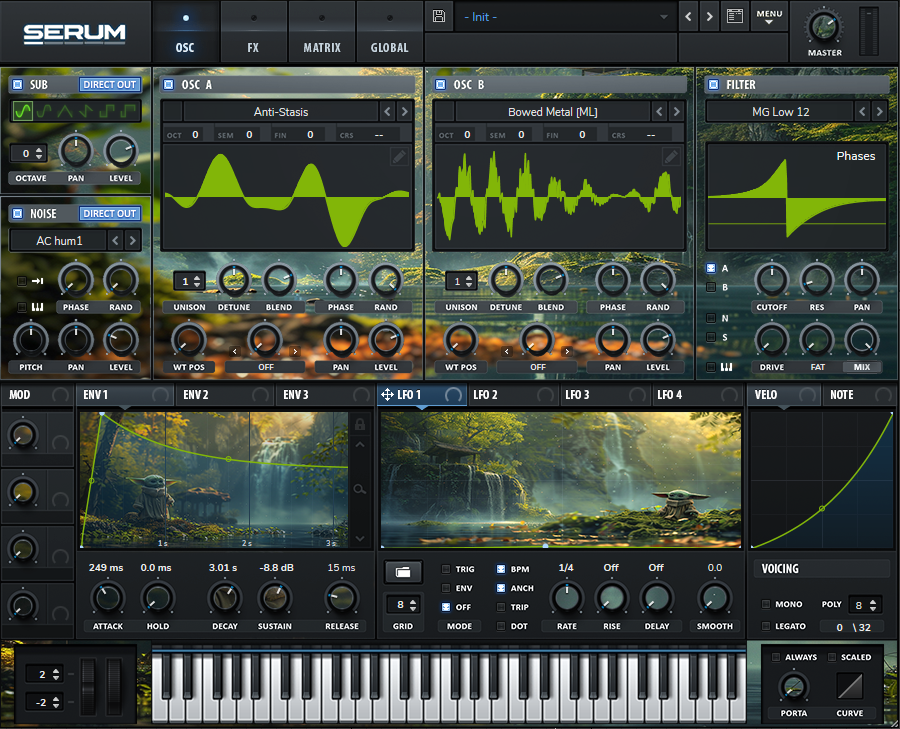900x729 pixels.
Task: Open the Bowed Metal [ML] wavetable selector
Action: [553, 112]
